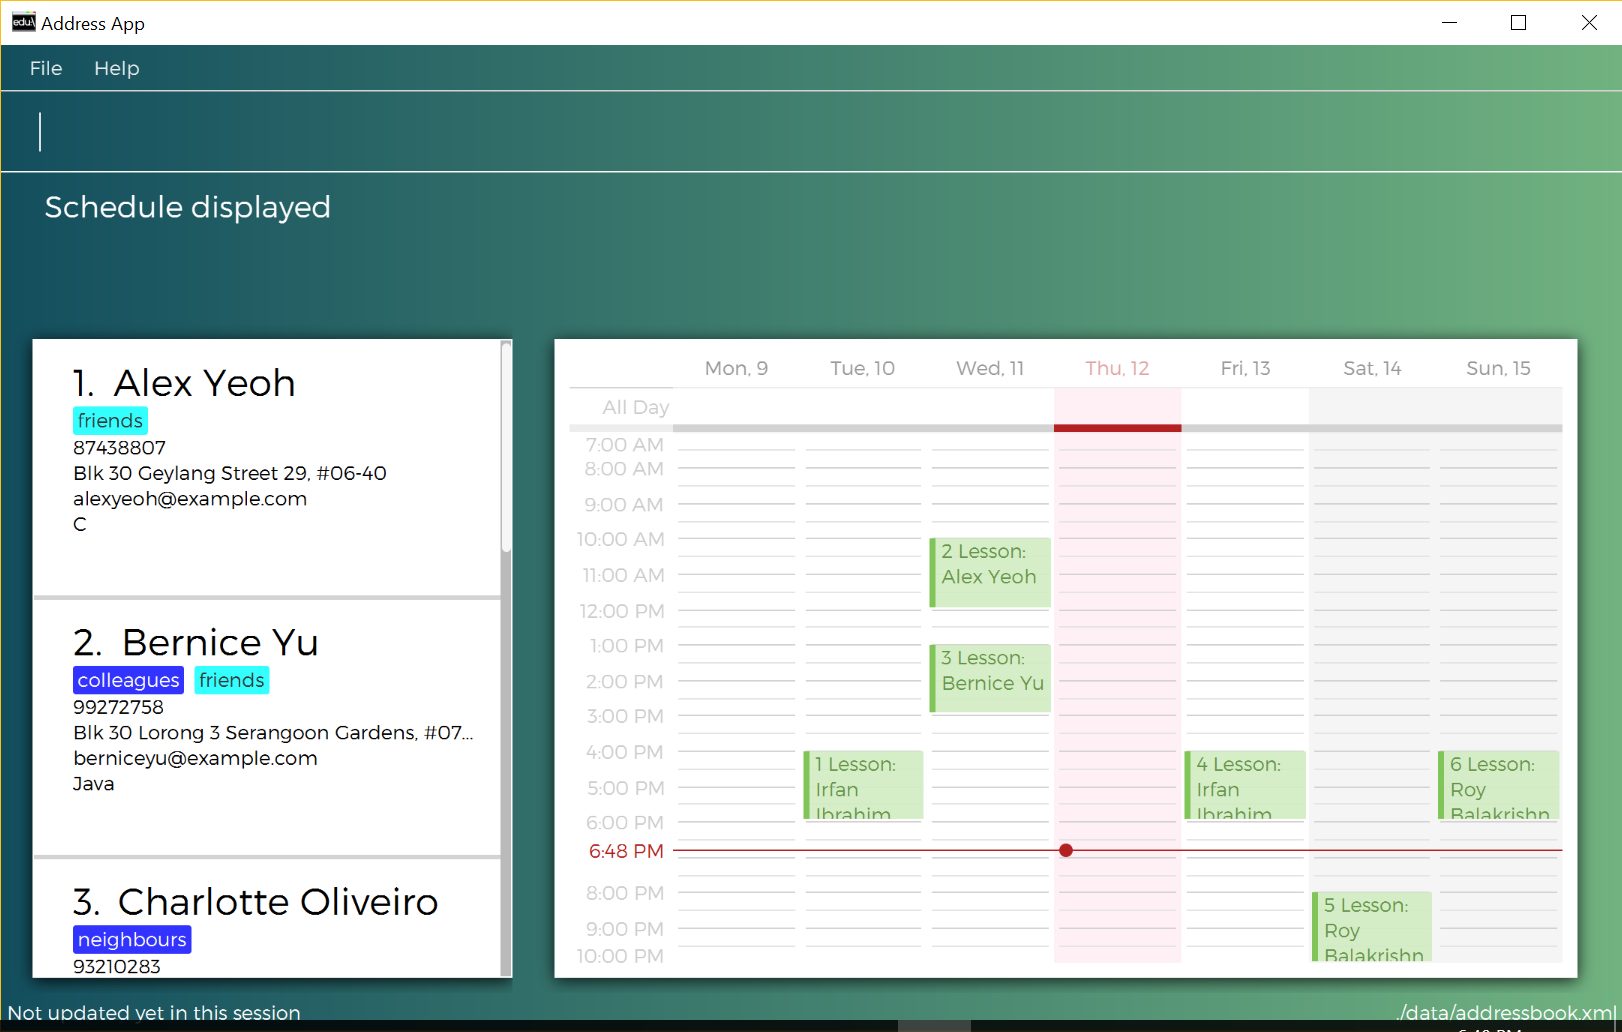Open lesson 4 entry for Irfan Ibrahim

tap(1245, 785)
